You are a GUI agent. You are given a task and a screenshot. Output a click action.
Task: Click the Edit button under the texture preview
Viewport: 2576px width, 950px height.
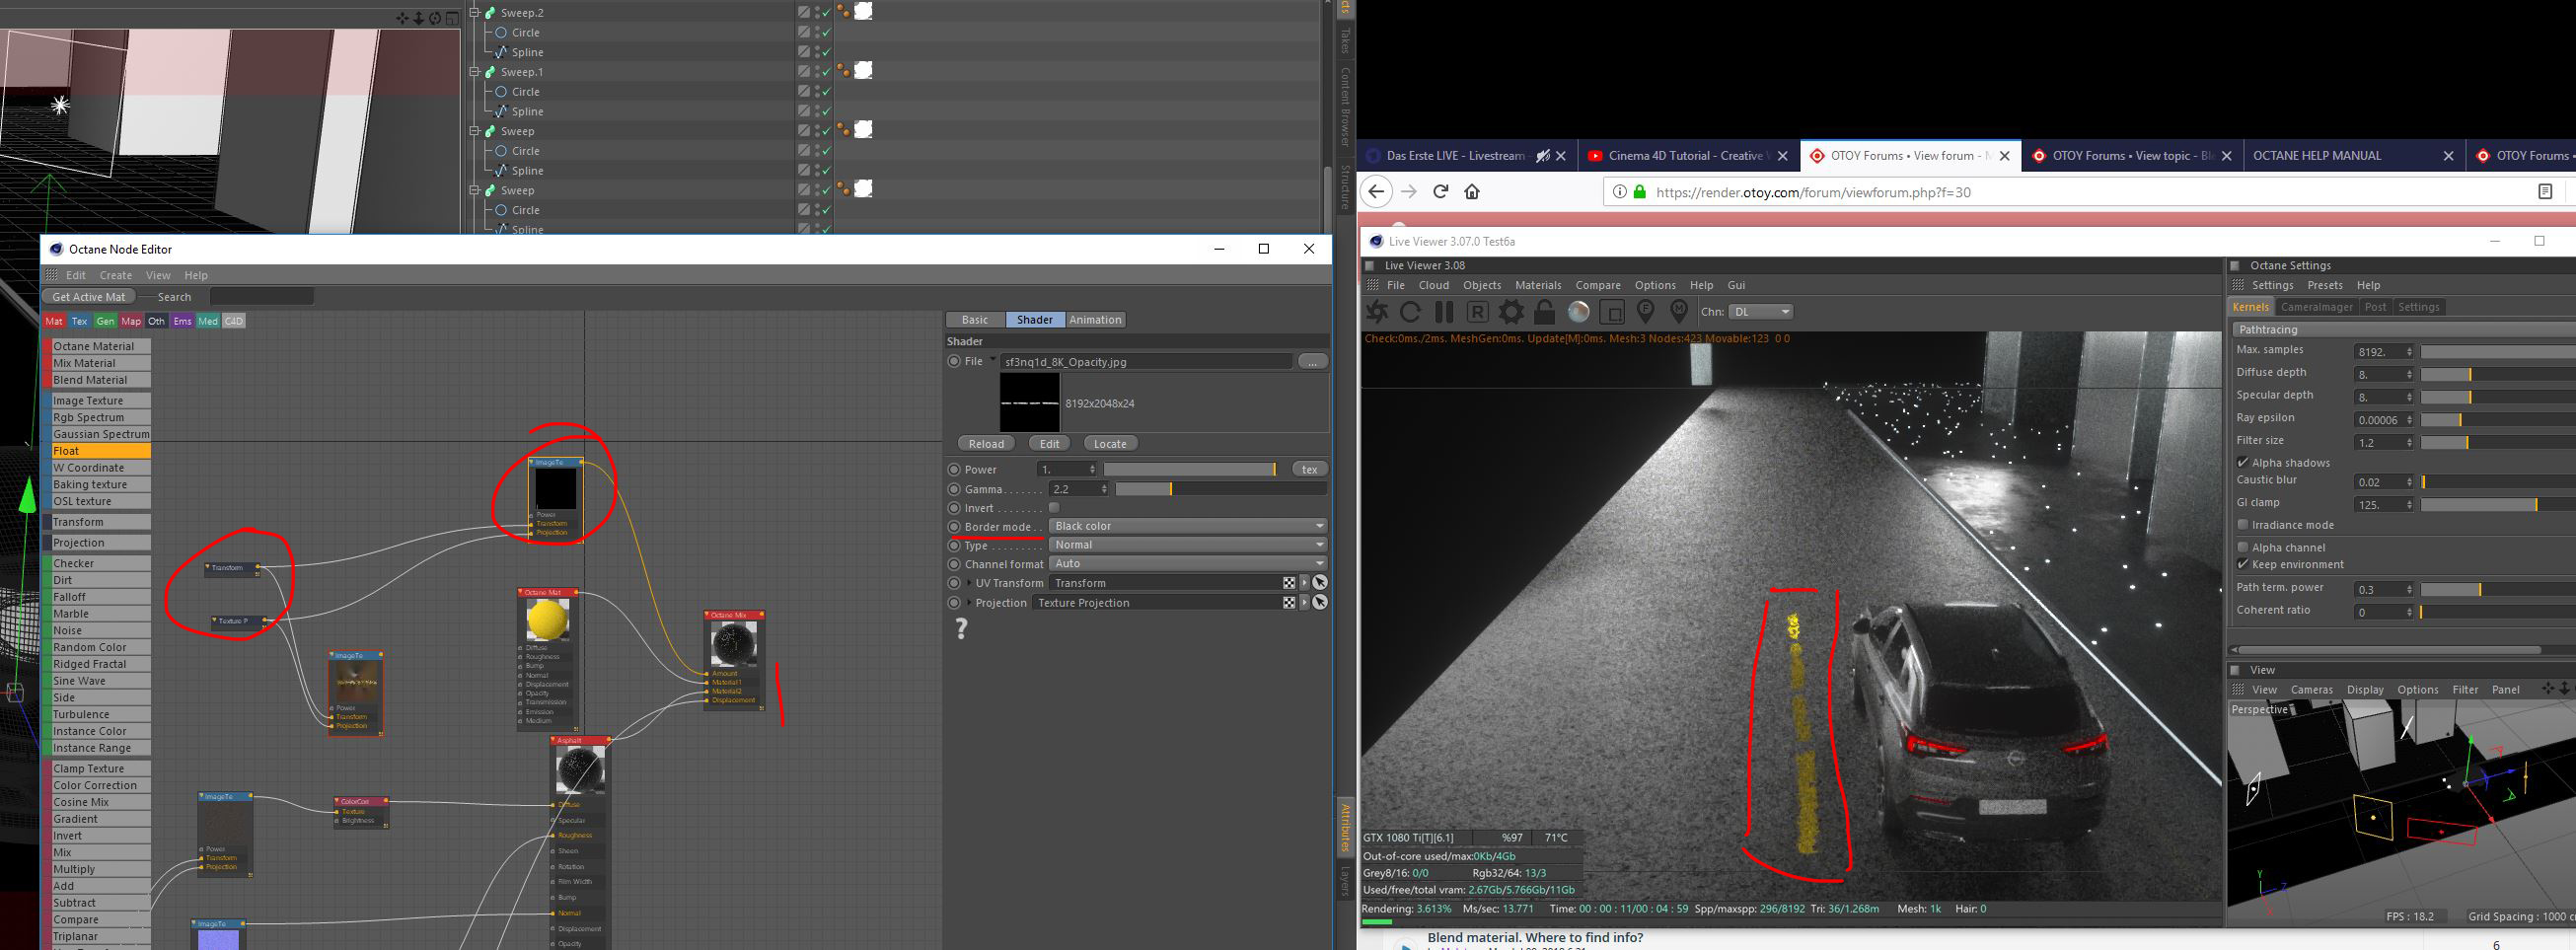[1049, 444]
